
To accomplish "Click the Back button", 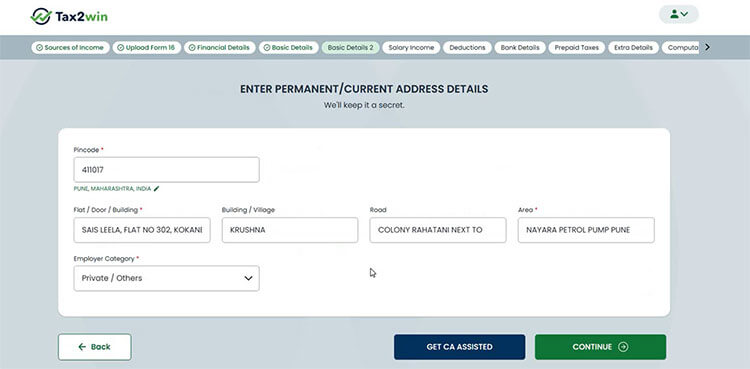I will (95, 347).
